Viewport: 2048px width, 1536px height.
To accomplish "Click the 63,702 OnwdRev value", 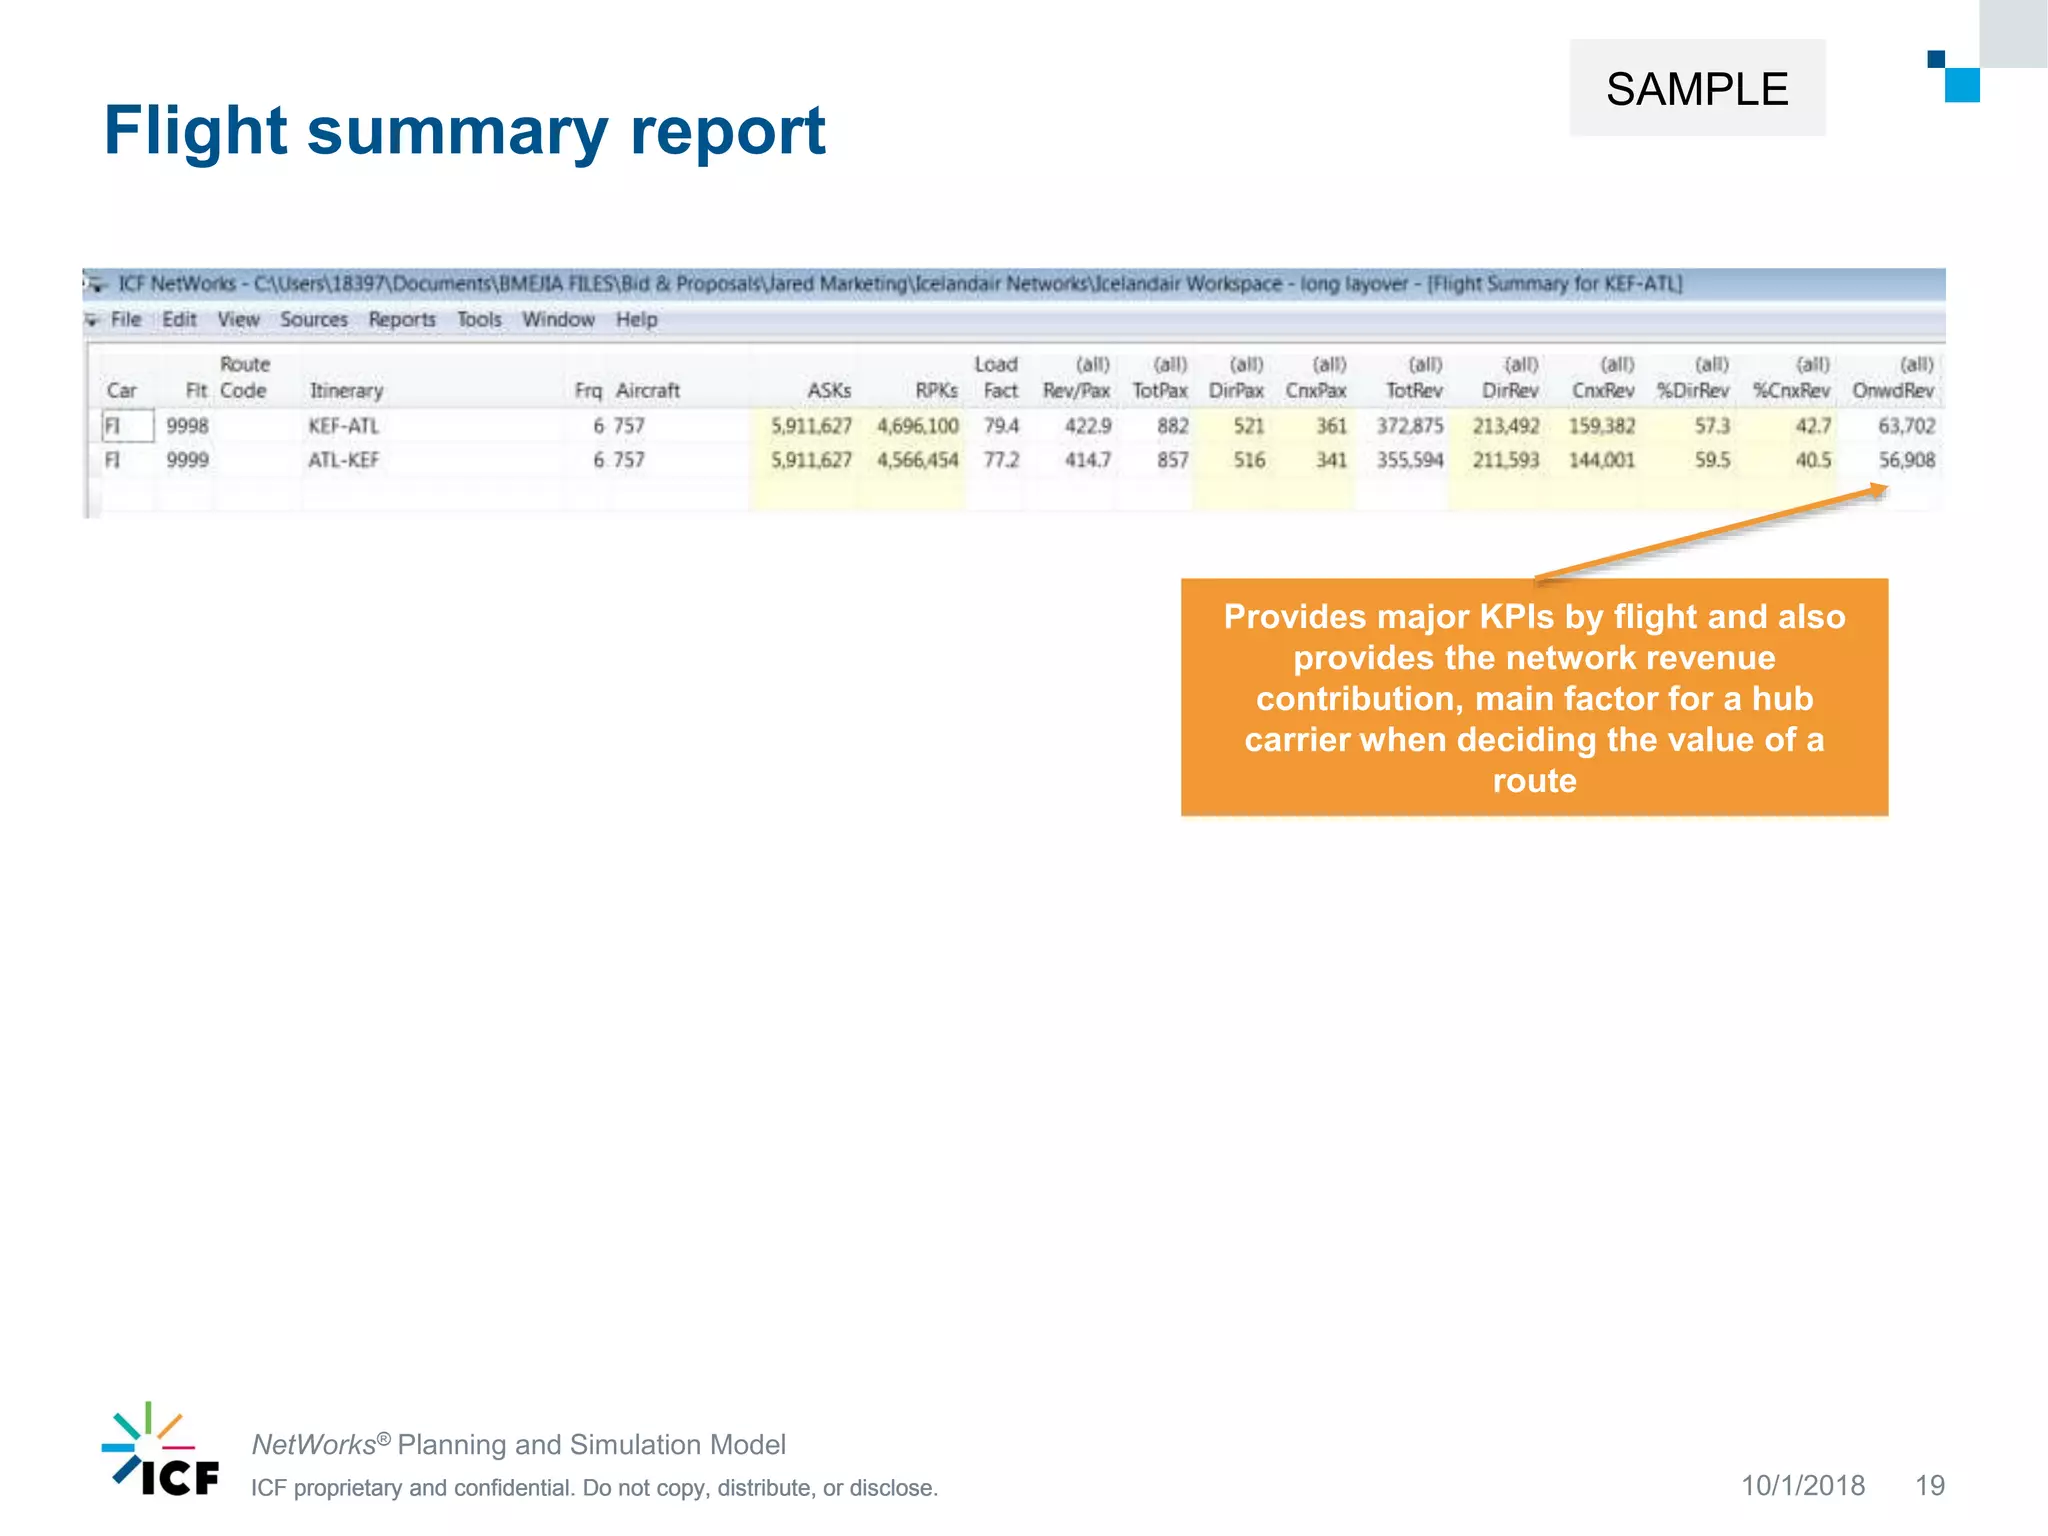I will (1906, 426).
